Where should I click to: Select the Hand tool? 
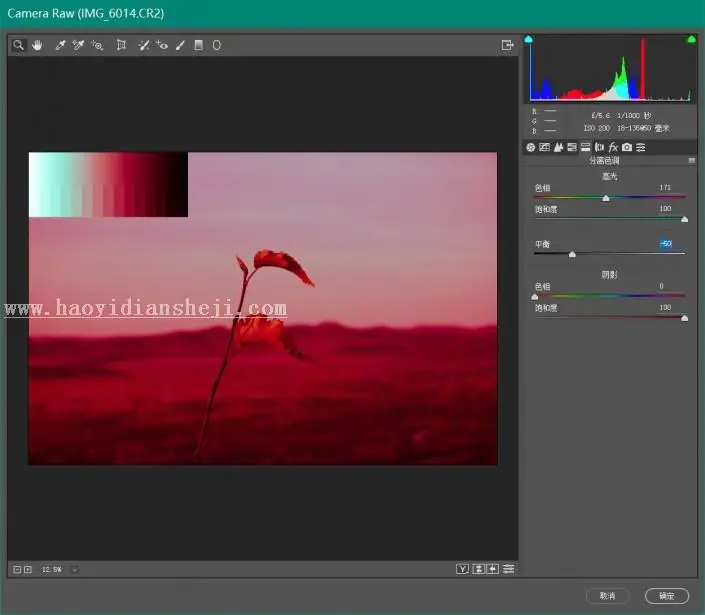[x=37, y=45]
